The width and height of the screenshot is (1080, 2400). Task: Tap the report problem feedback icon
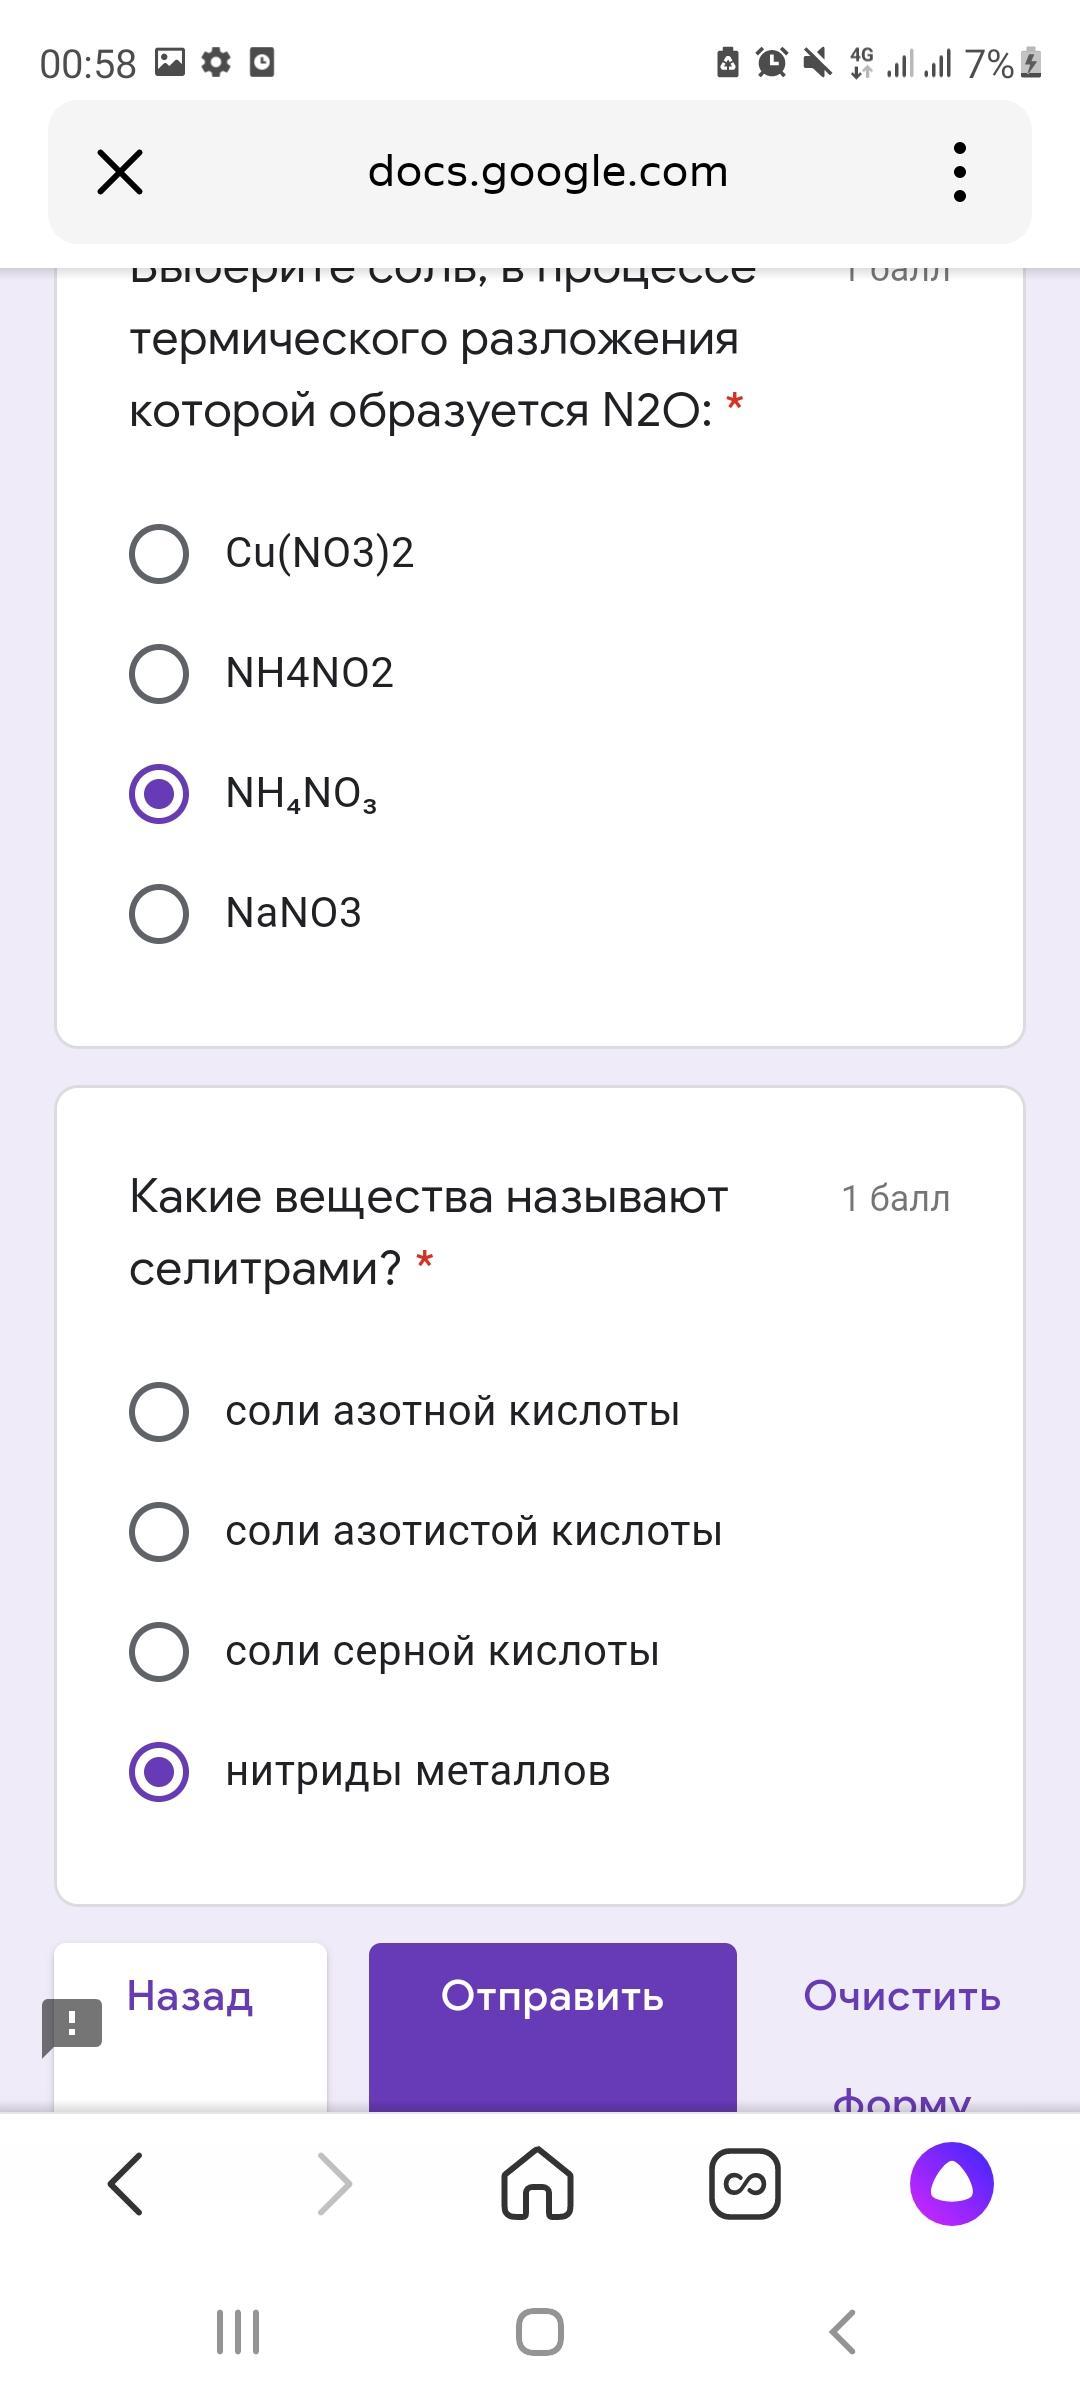[72, 2025]
